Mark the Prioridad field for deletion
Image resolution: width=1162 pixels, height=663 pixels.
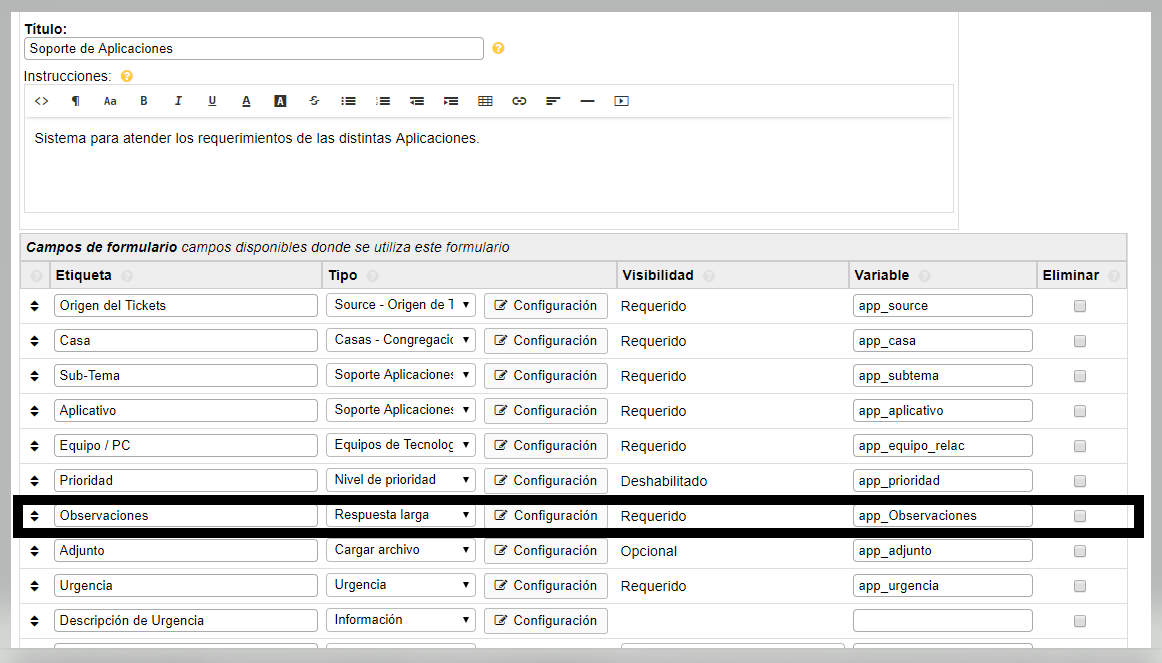[x=1080, y=481]
